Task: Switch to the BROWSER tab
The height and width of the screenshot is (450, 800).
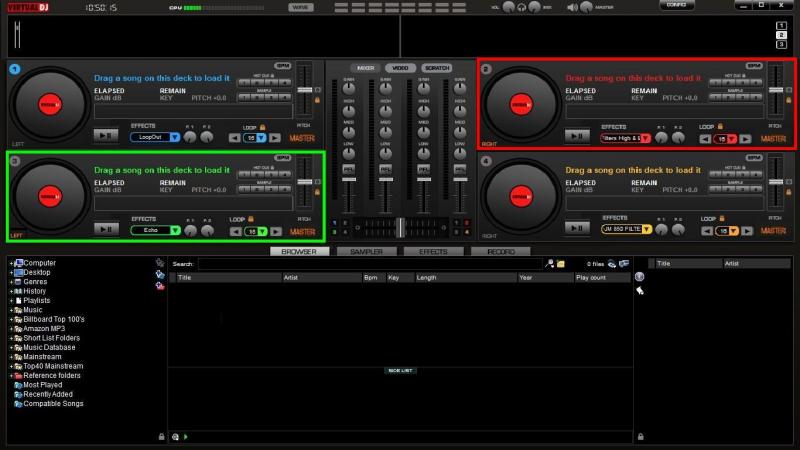Action: [299, 252]
